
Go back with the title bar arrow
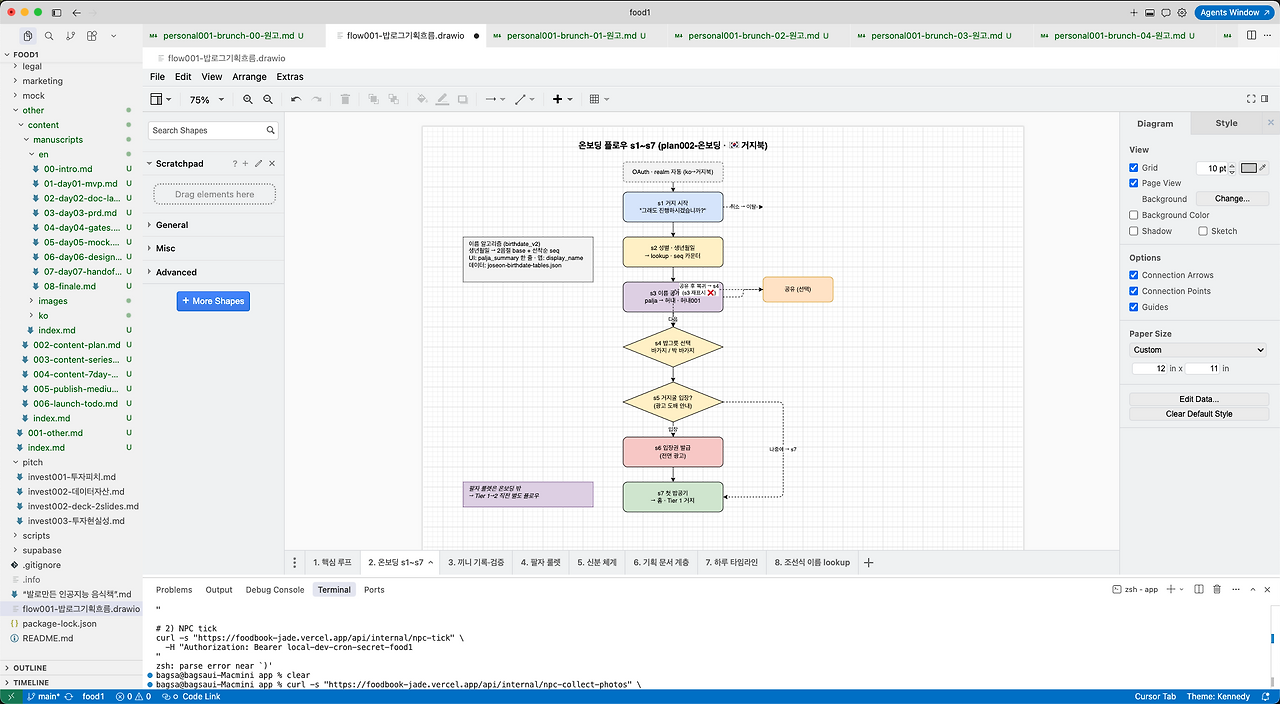pyautogui.click(x=78, y=12)
